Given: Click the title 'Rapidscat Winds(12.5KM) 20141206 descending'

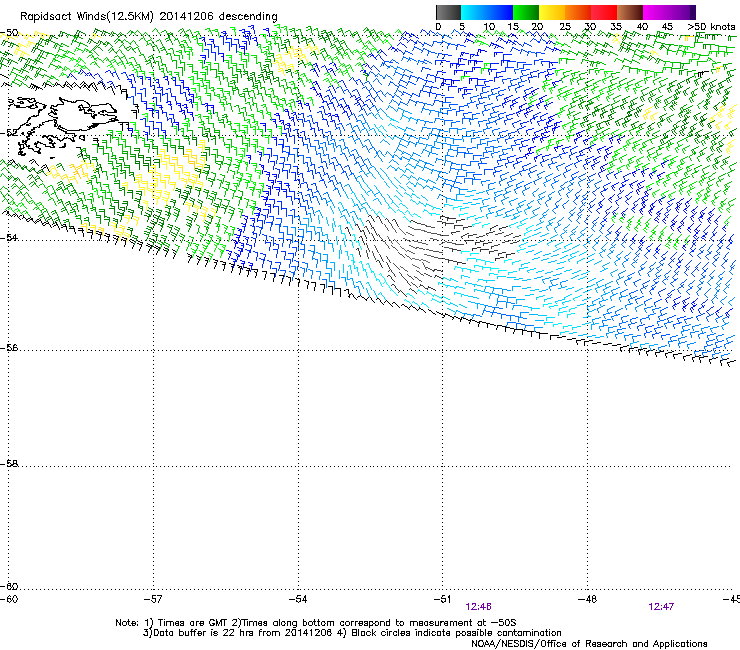Looking at the screenshot, I should point(149,17).
